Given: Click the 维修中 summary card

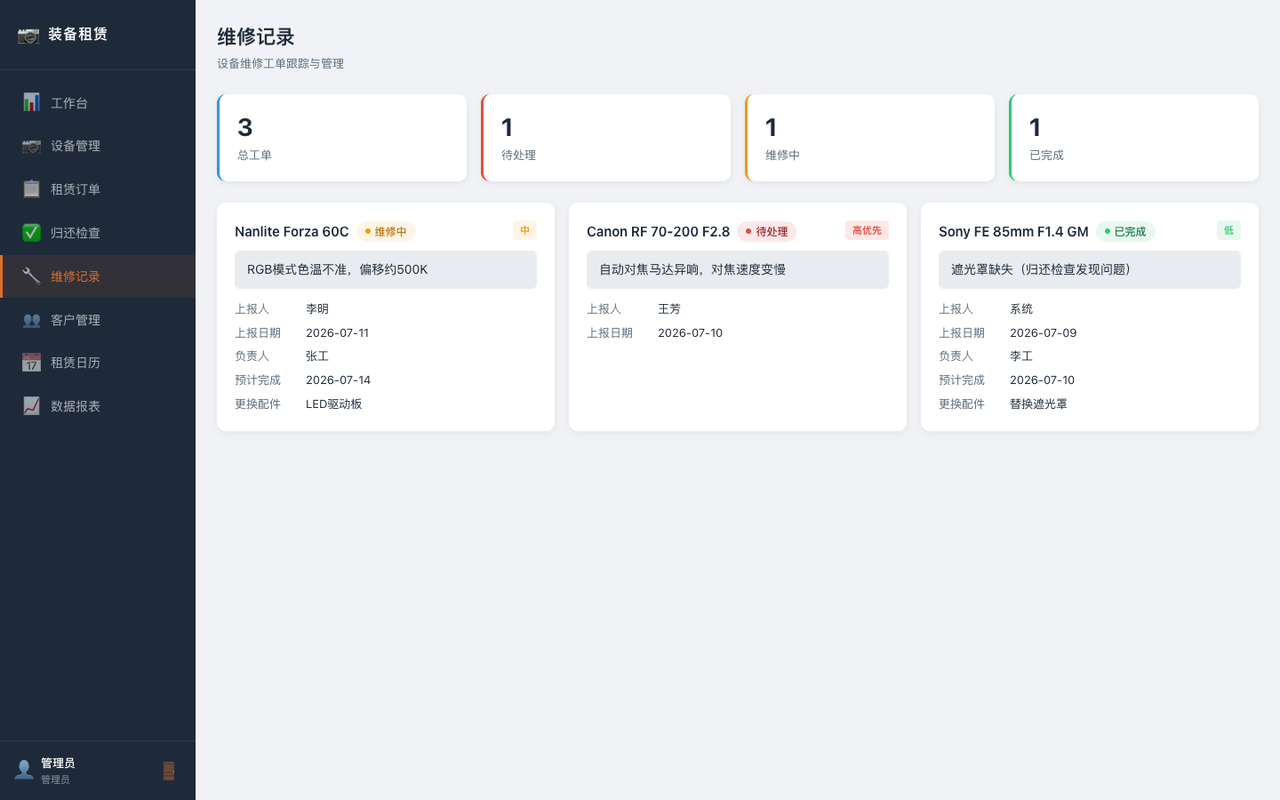Looking at the screenshot, I should [x=870, y=138].
